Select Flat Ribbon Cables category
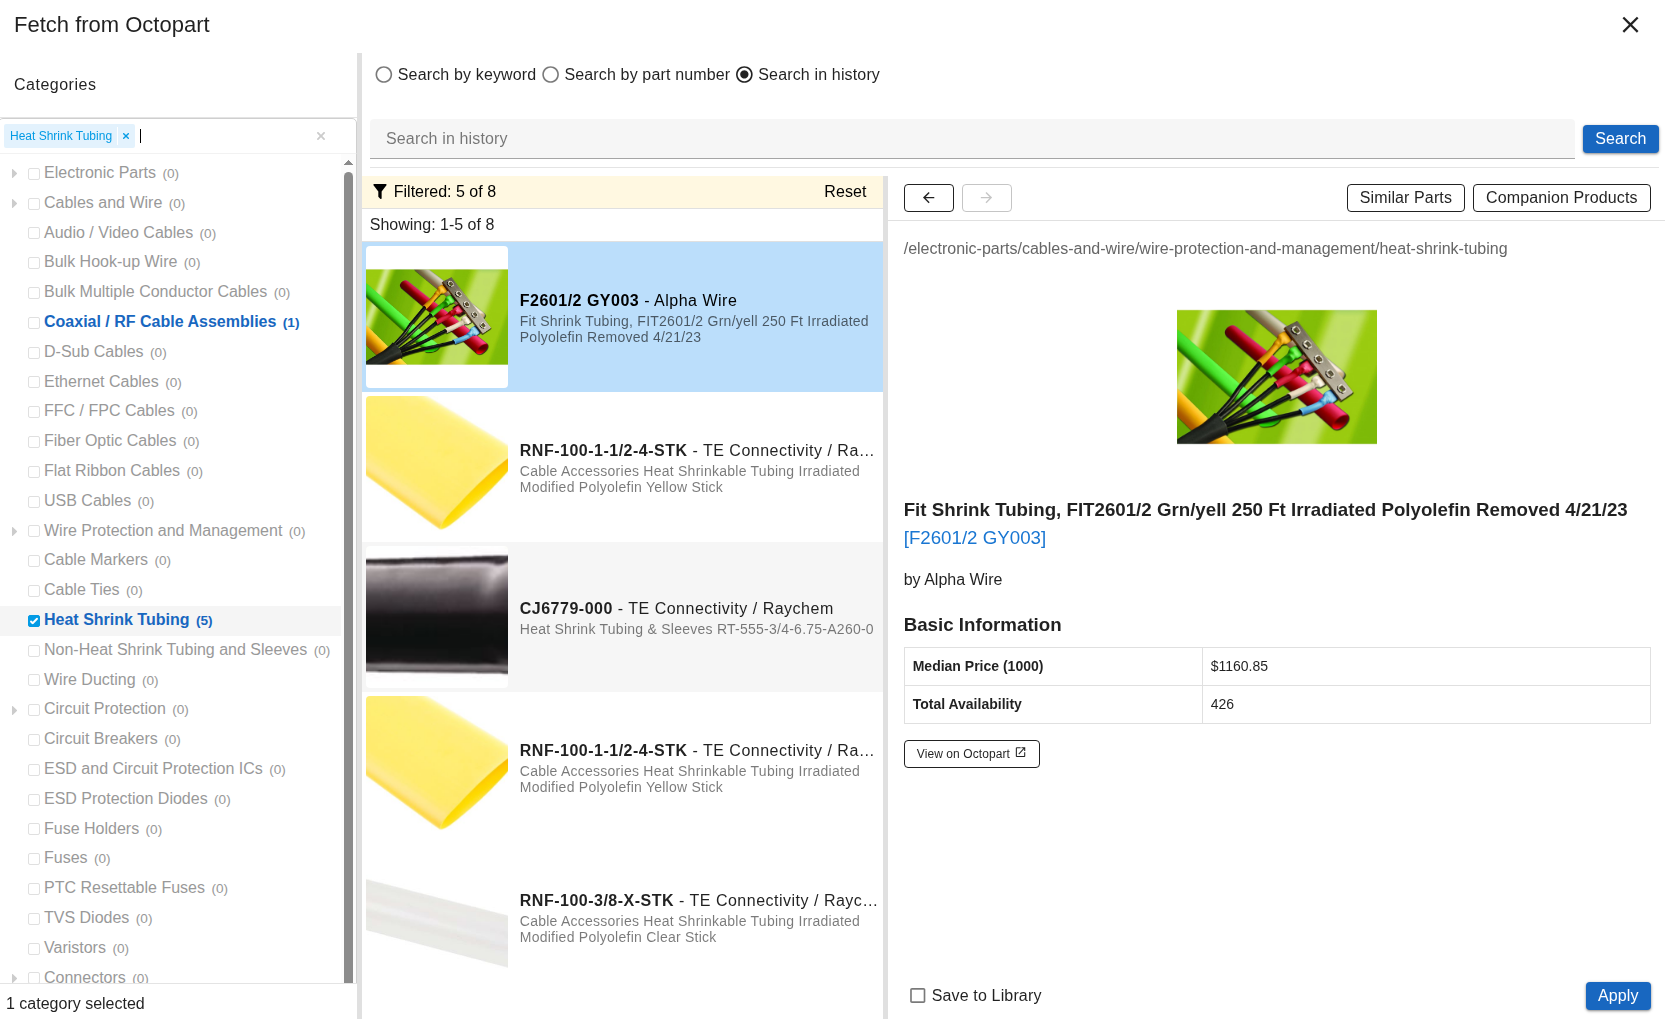 point(112,471)
